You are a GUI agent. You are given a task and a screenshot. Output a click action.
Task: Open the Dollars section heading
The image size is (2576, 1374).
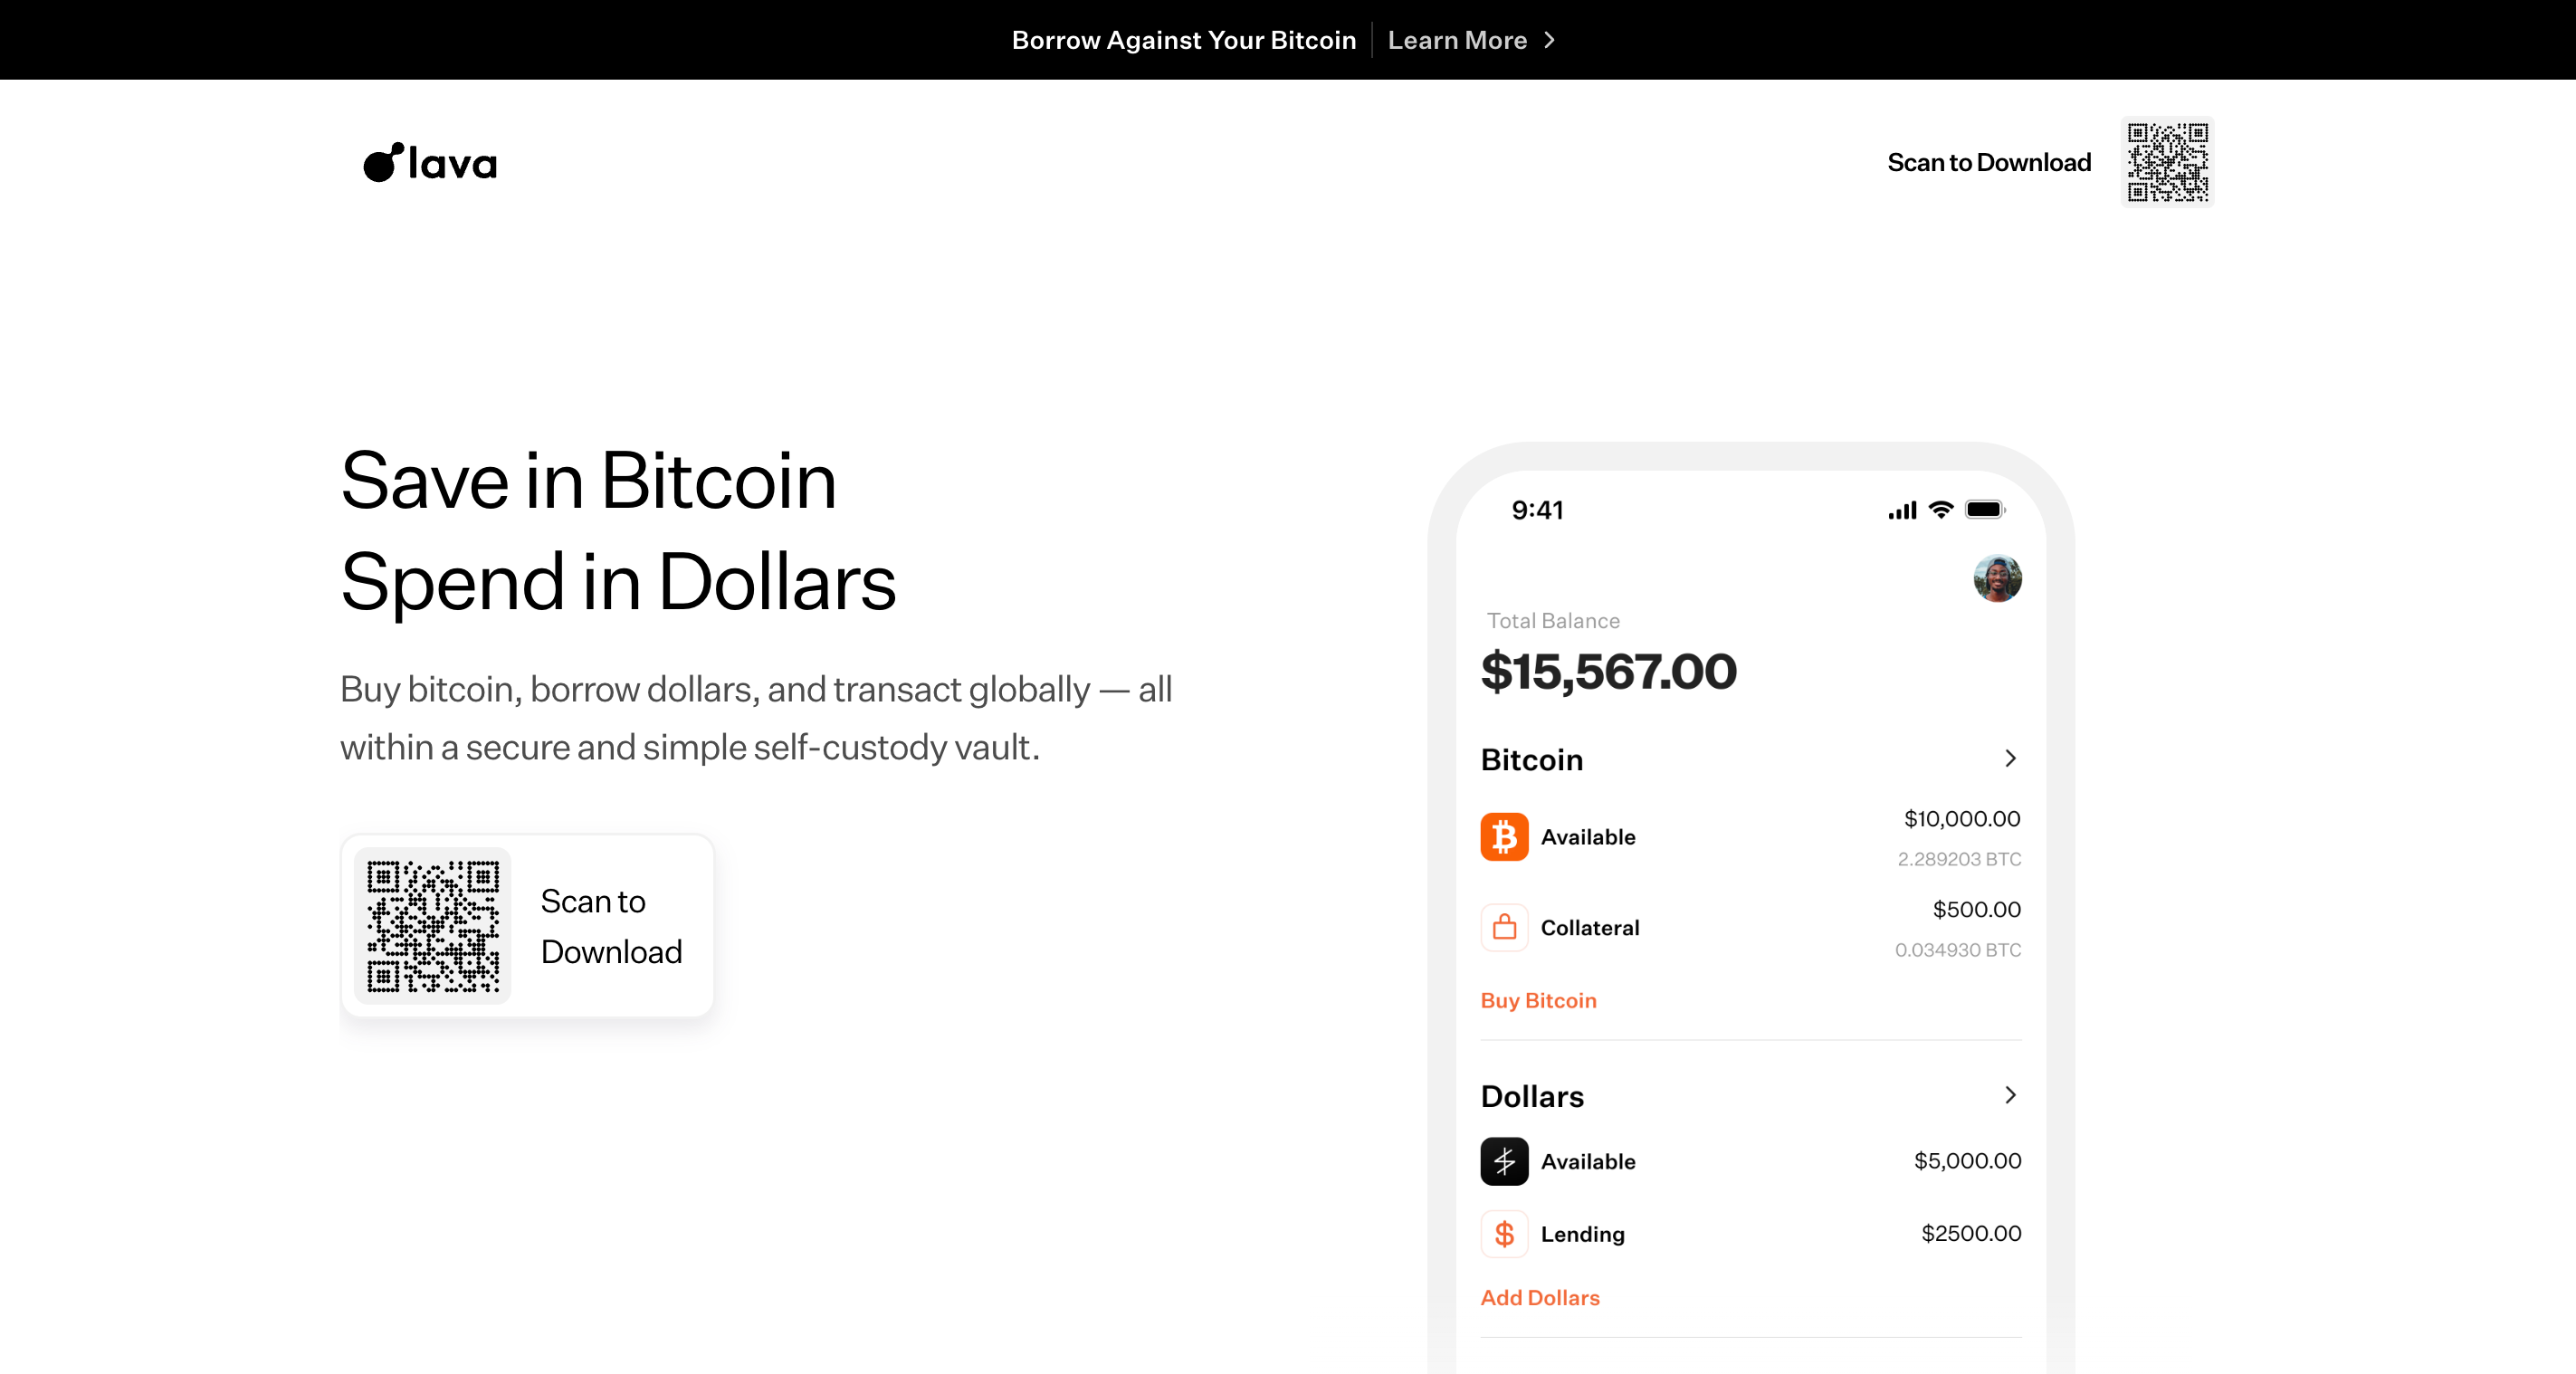tap(1532, 1096)
